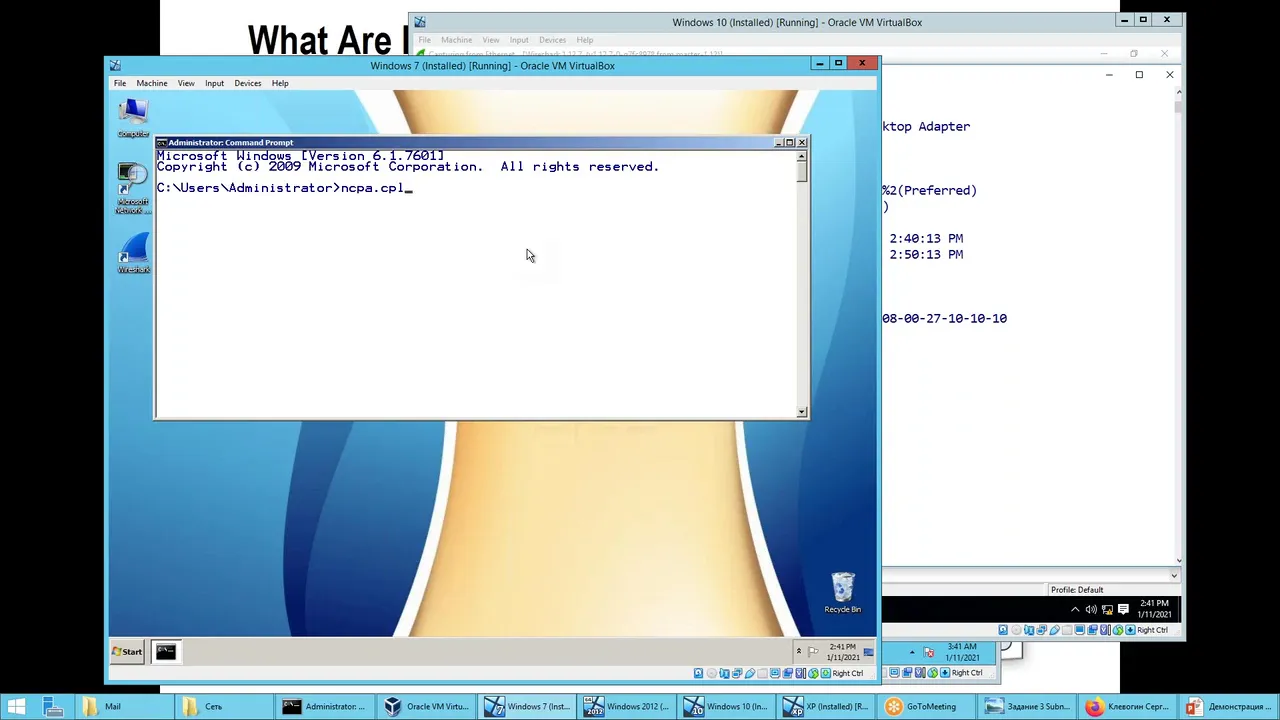Open Devices menu in Windows 7 VirtualBox window
Screen dimensions: 1280x720
pyautogui.click(x=248, y=83)
